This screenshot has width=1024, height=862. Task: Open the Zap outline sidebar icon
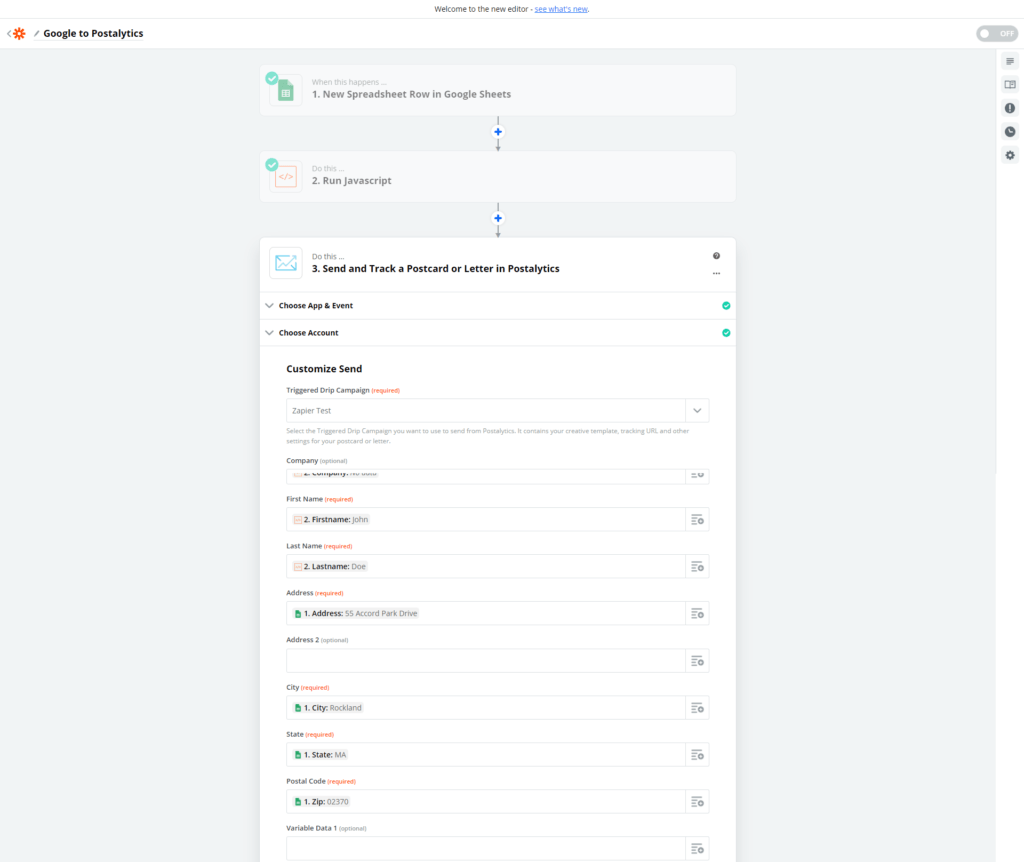(1010, 61)
